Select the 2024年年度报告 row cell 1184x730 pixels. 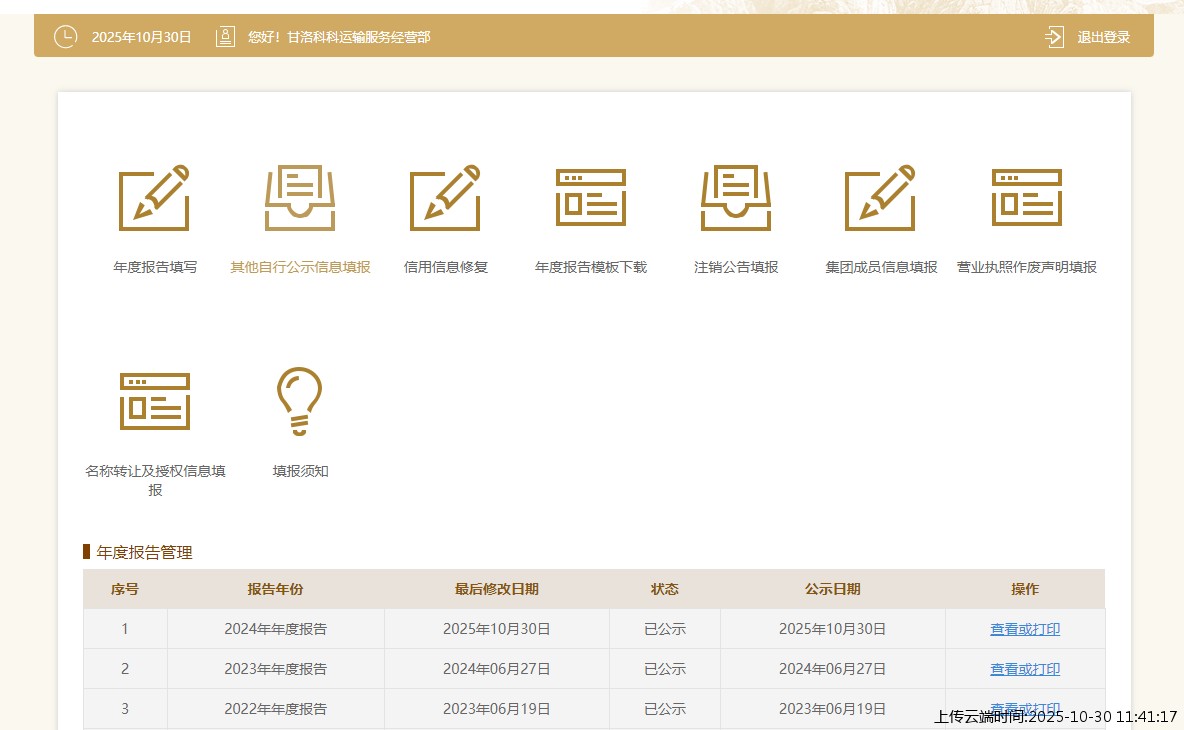pos(275,629)
